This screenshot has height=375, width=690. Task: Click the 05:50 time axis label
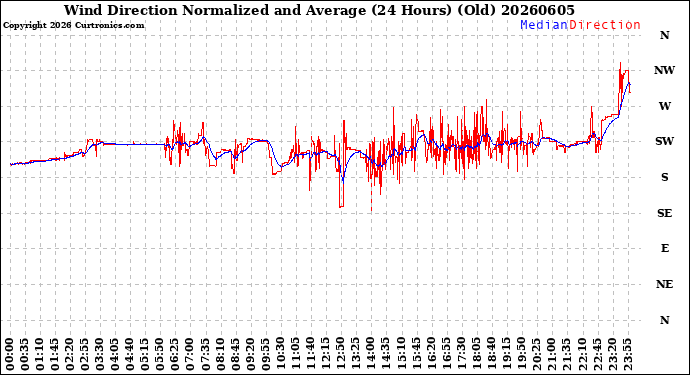click(160, 354)
